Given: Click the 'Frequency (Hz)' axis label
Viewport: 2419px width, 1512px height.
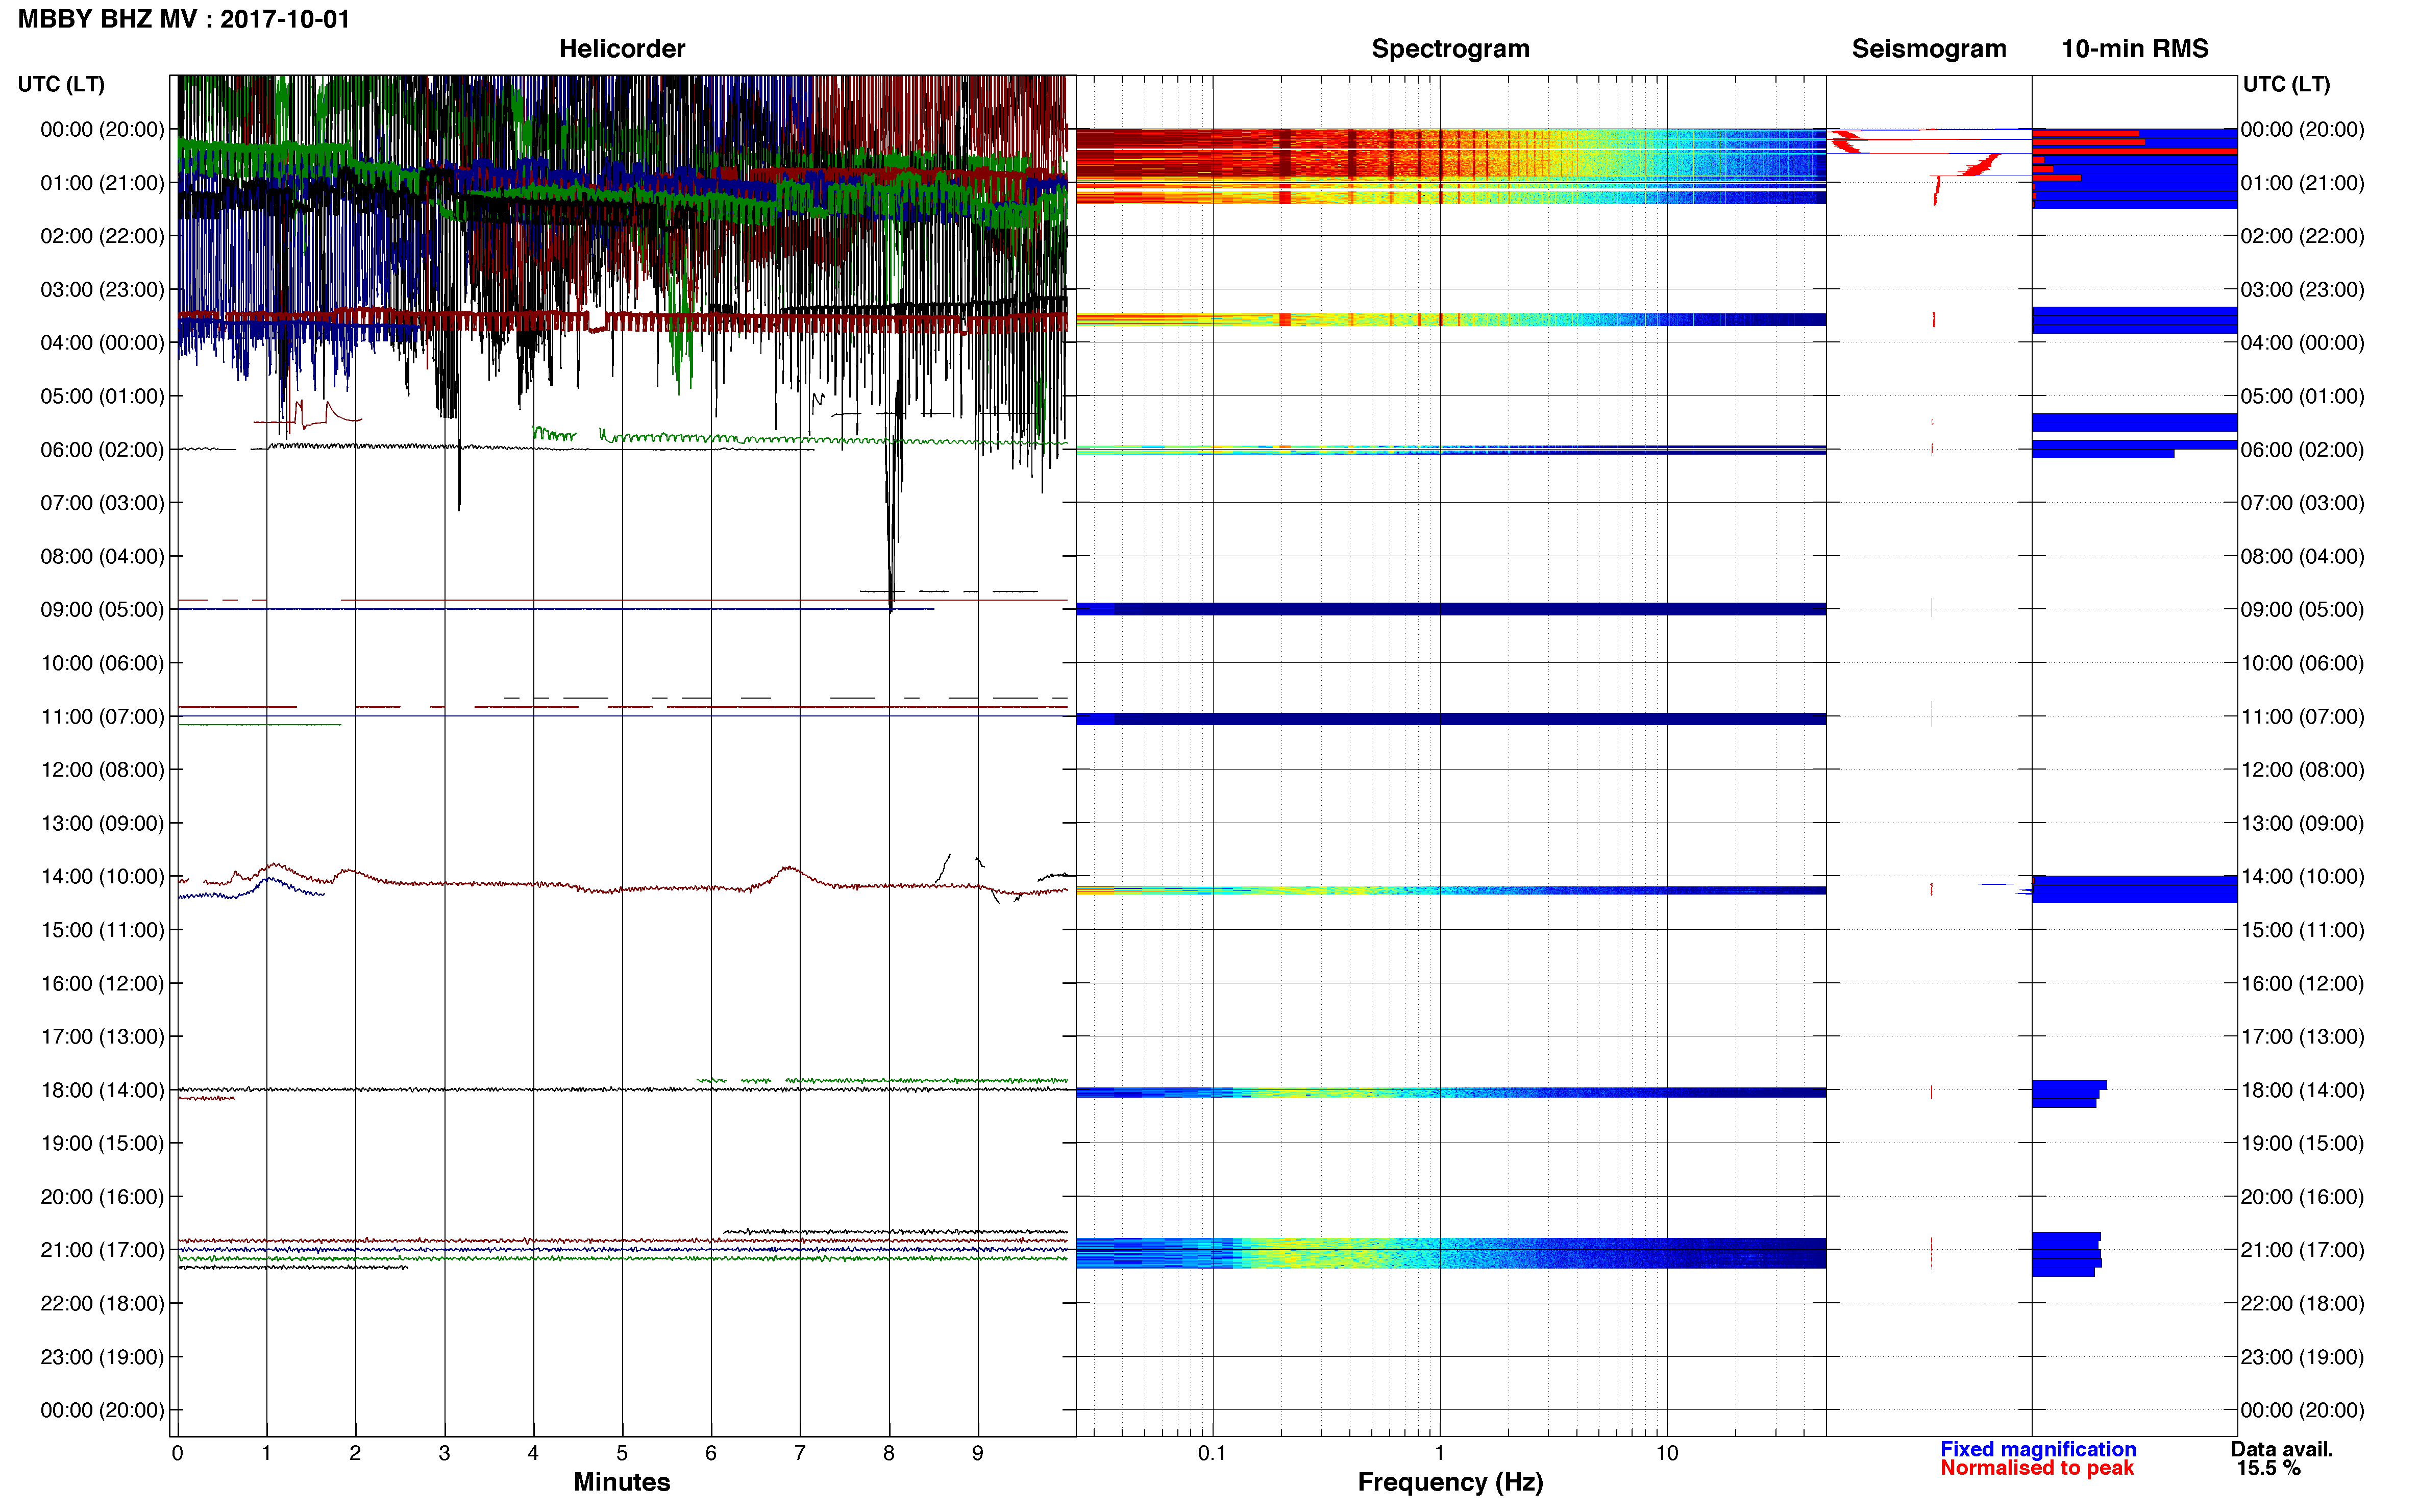Looking at the screenshot, I should 1450,1482.
